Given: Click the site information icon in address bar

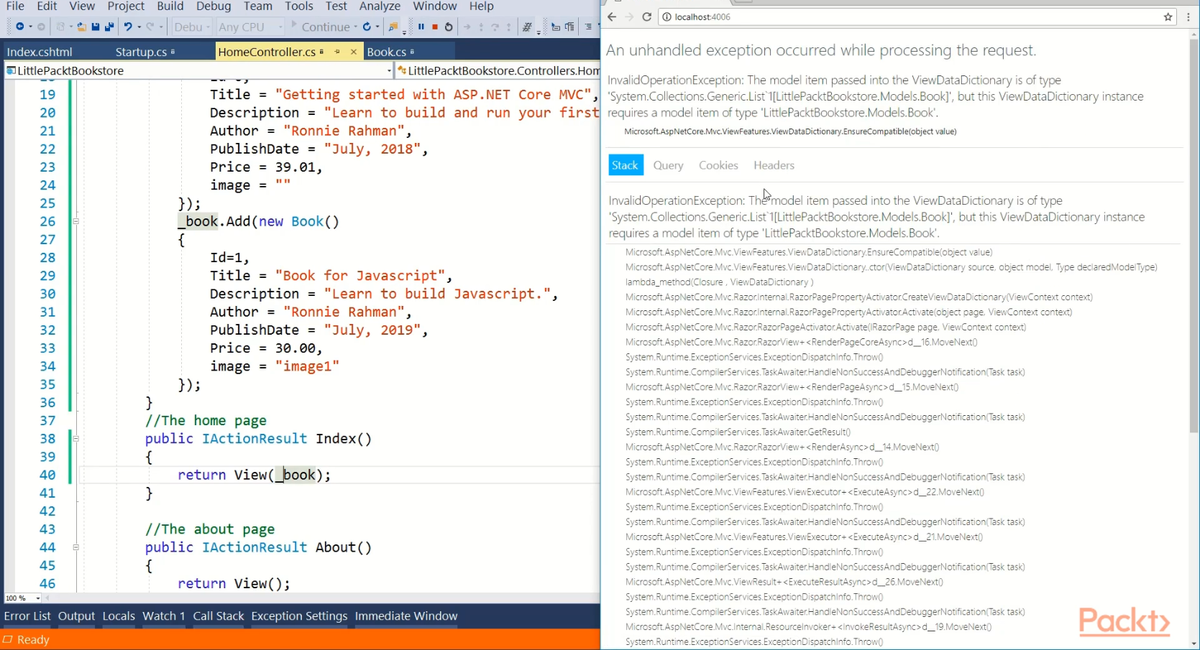Looking at the screenshot, I should [x=667, y=17].
